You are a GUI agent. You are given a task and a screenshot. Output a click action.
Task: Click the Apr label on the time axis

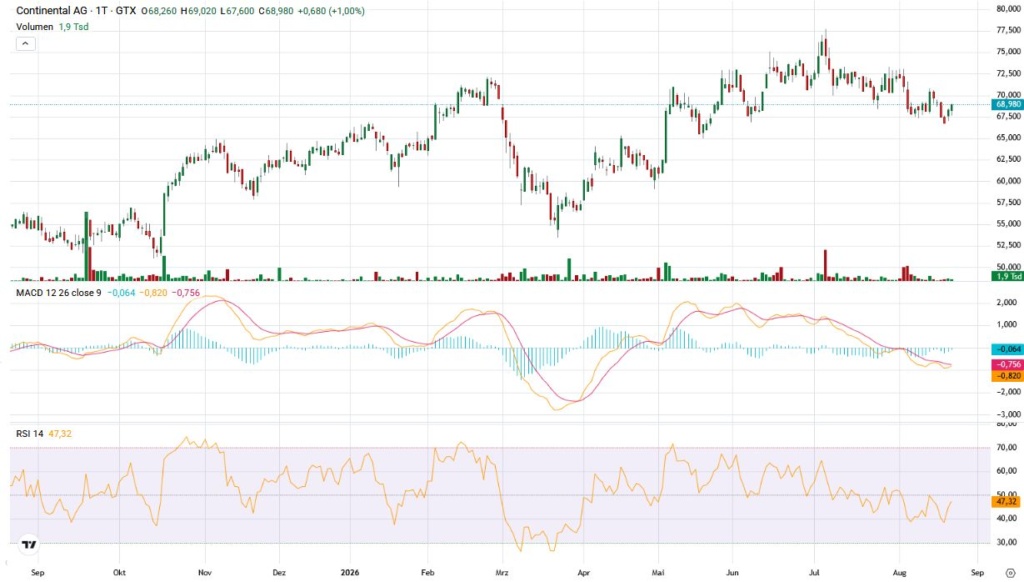(x=584, y=572)
